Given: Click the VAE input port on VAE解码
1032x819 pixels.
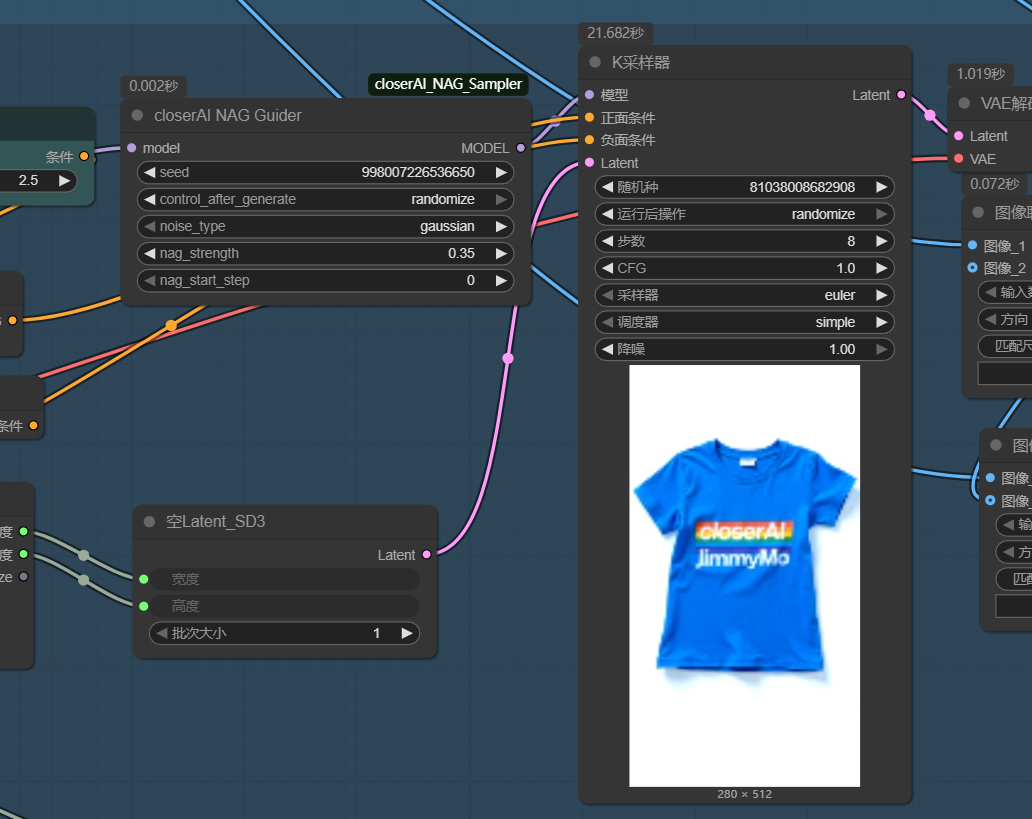Looking at the screenshot, I should 958,159.
